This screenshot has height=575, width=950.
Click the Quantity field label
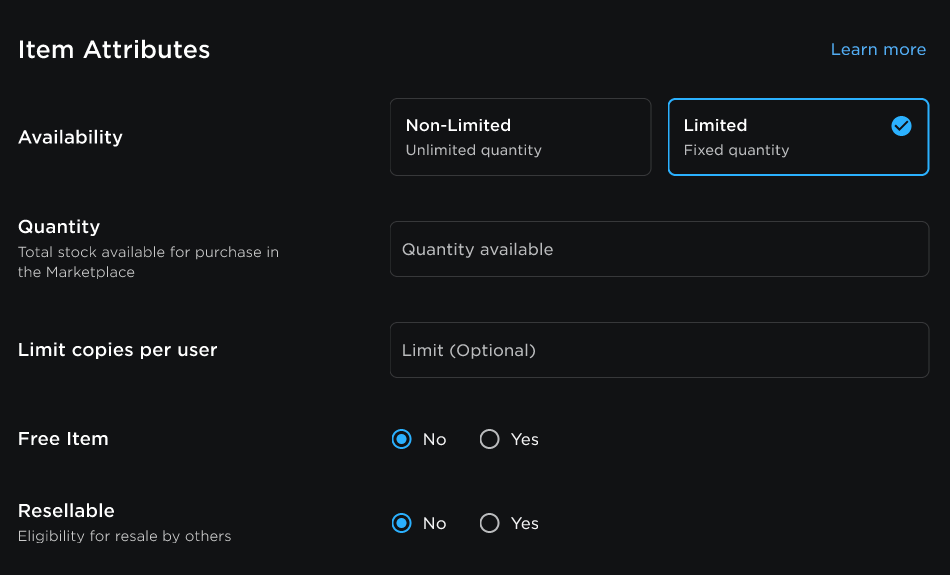pyautogui.click(x=59, y=226)
